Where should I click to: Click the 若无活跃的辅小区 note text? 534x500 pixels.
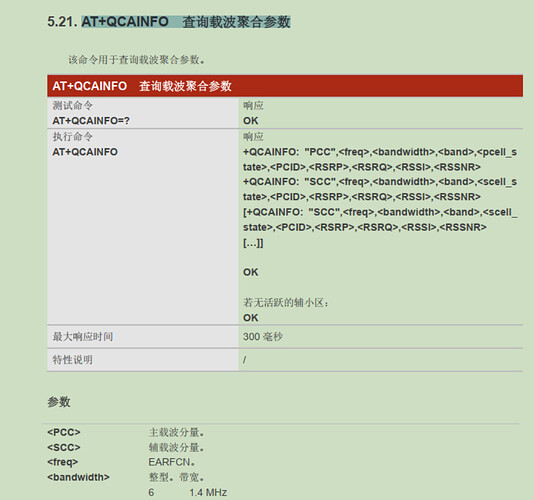(286, 302)
